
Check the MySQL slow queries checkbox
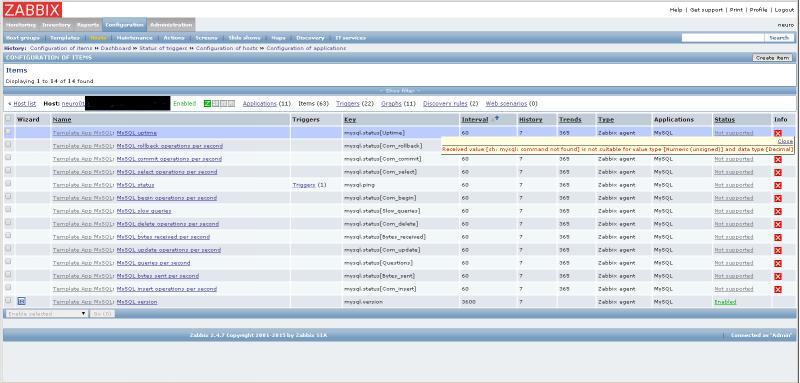[8, 210]
